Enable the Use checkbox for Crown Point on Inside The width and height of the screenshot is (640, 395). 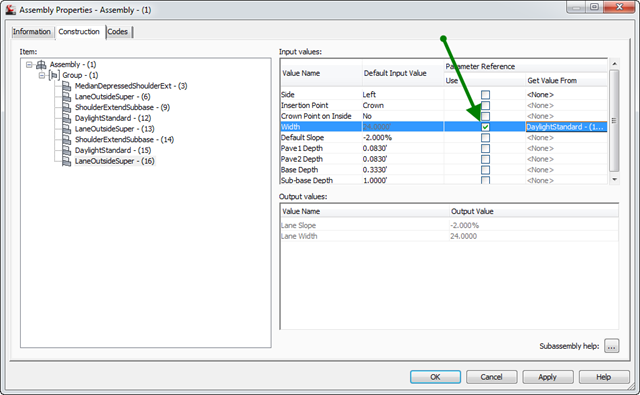click(x=485, y=116)
